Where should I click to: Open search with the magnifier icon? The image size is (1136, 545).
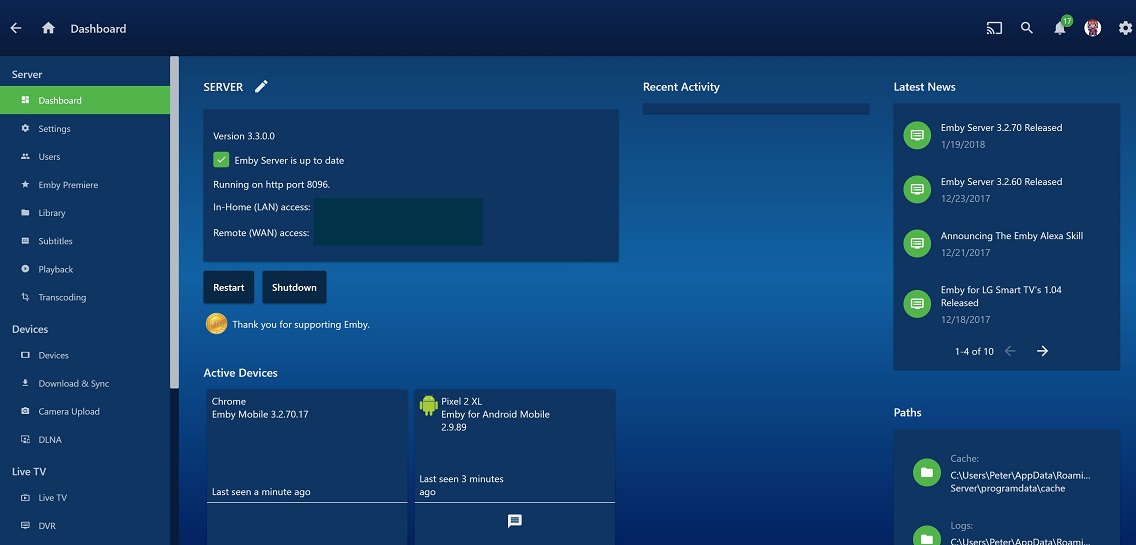[1027, 29]
